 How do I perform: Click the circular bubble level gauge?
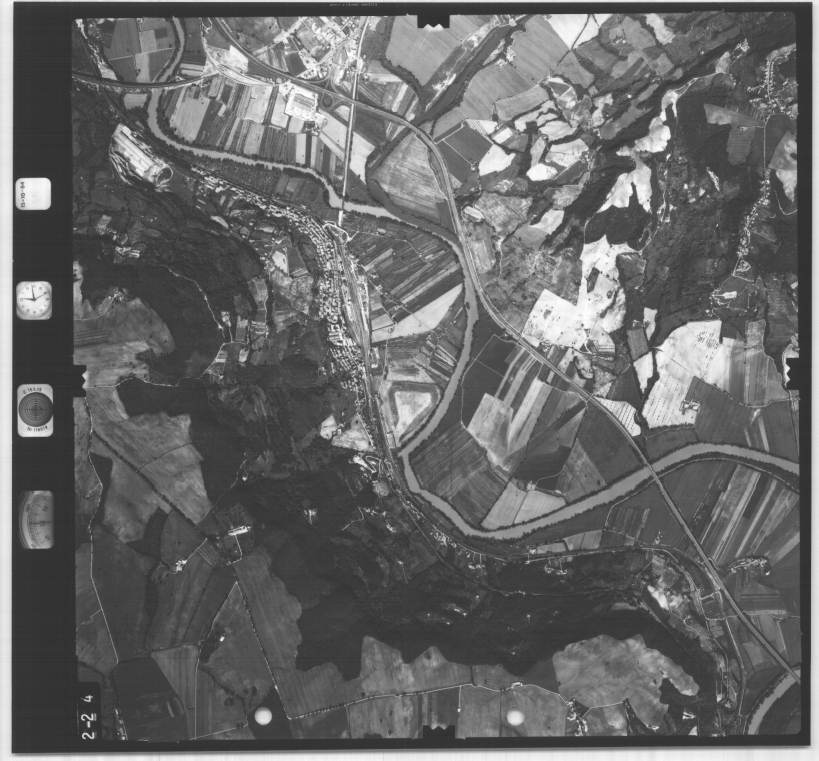[x=35, y=410]
